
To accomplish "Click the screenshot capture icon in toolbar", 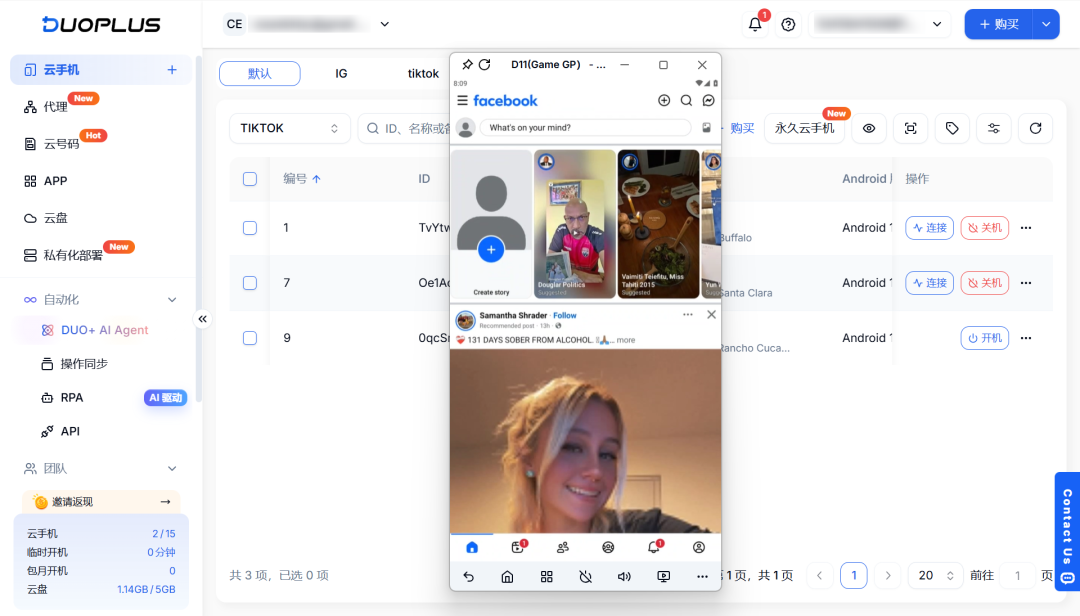I will point(911,128).
